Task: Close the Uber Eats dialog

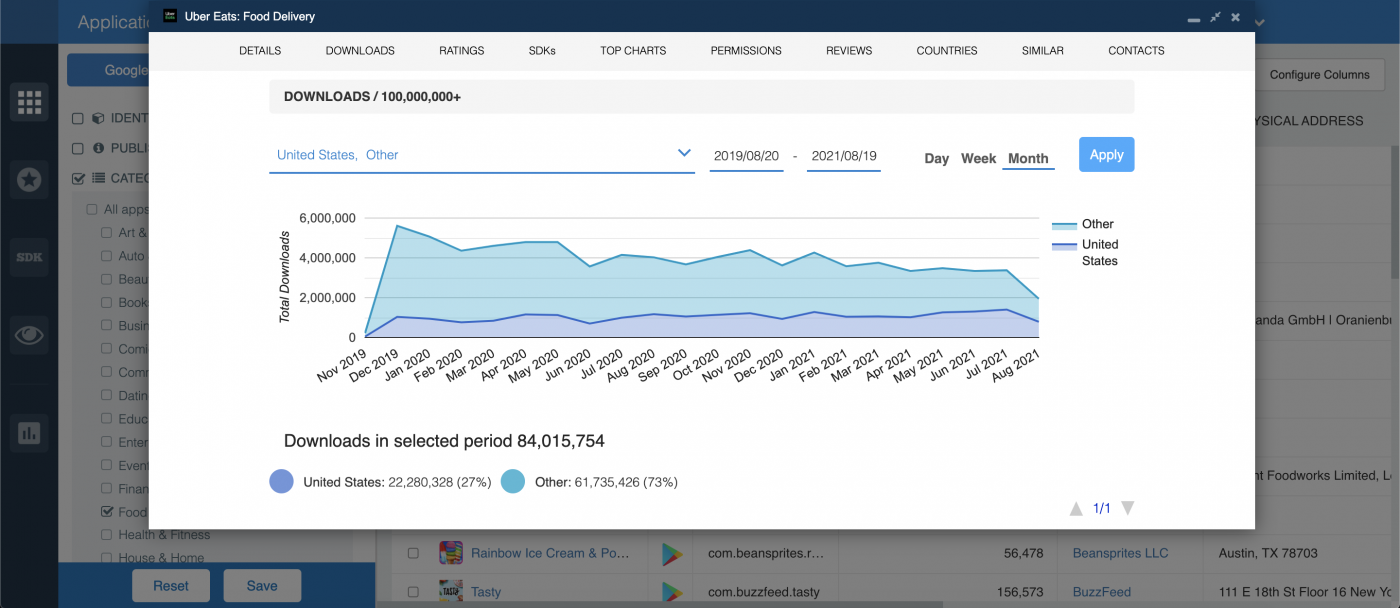Action: coord(1236,17)
